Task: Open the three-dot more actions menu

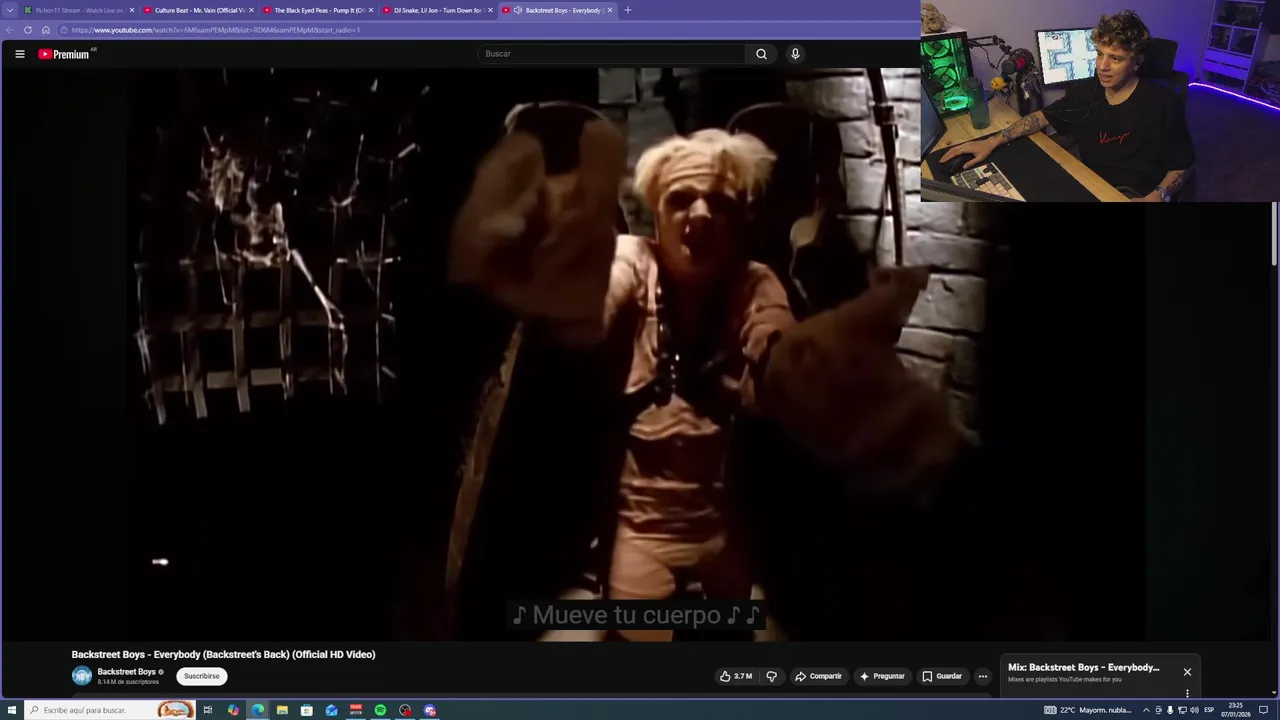Action: pos(983,676)
